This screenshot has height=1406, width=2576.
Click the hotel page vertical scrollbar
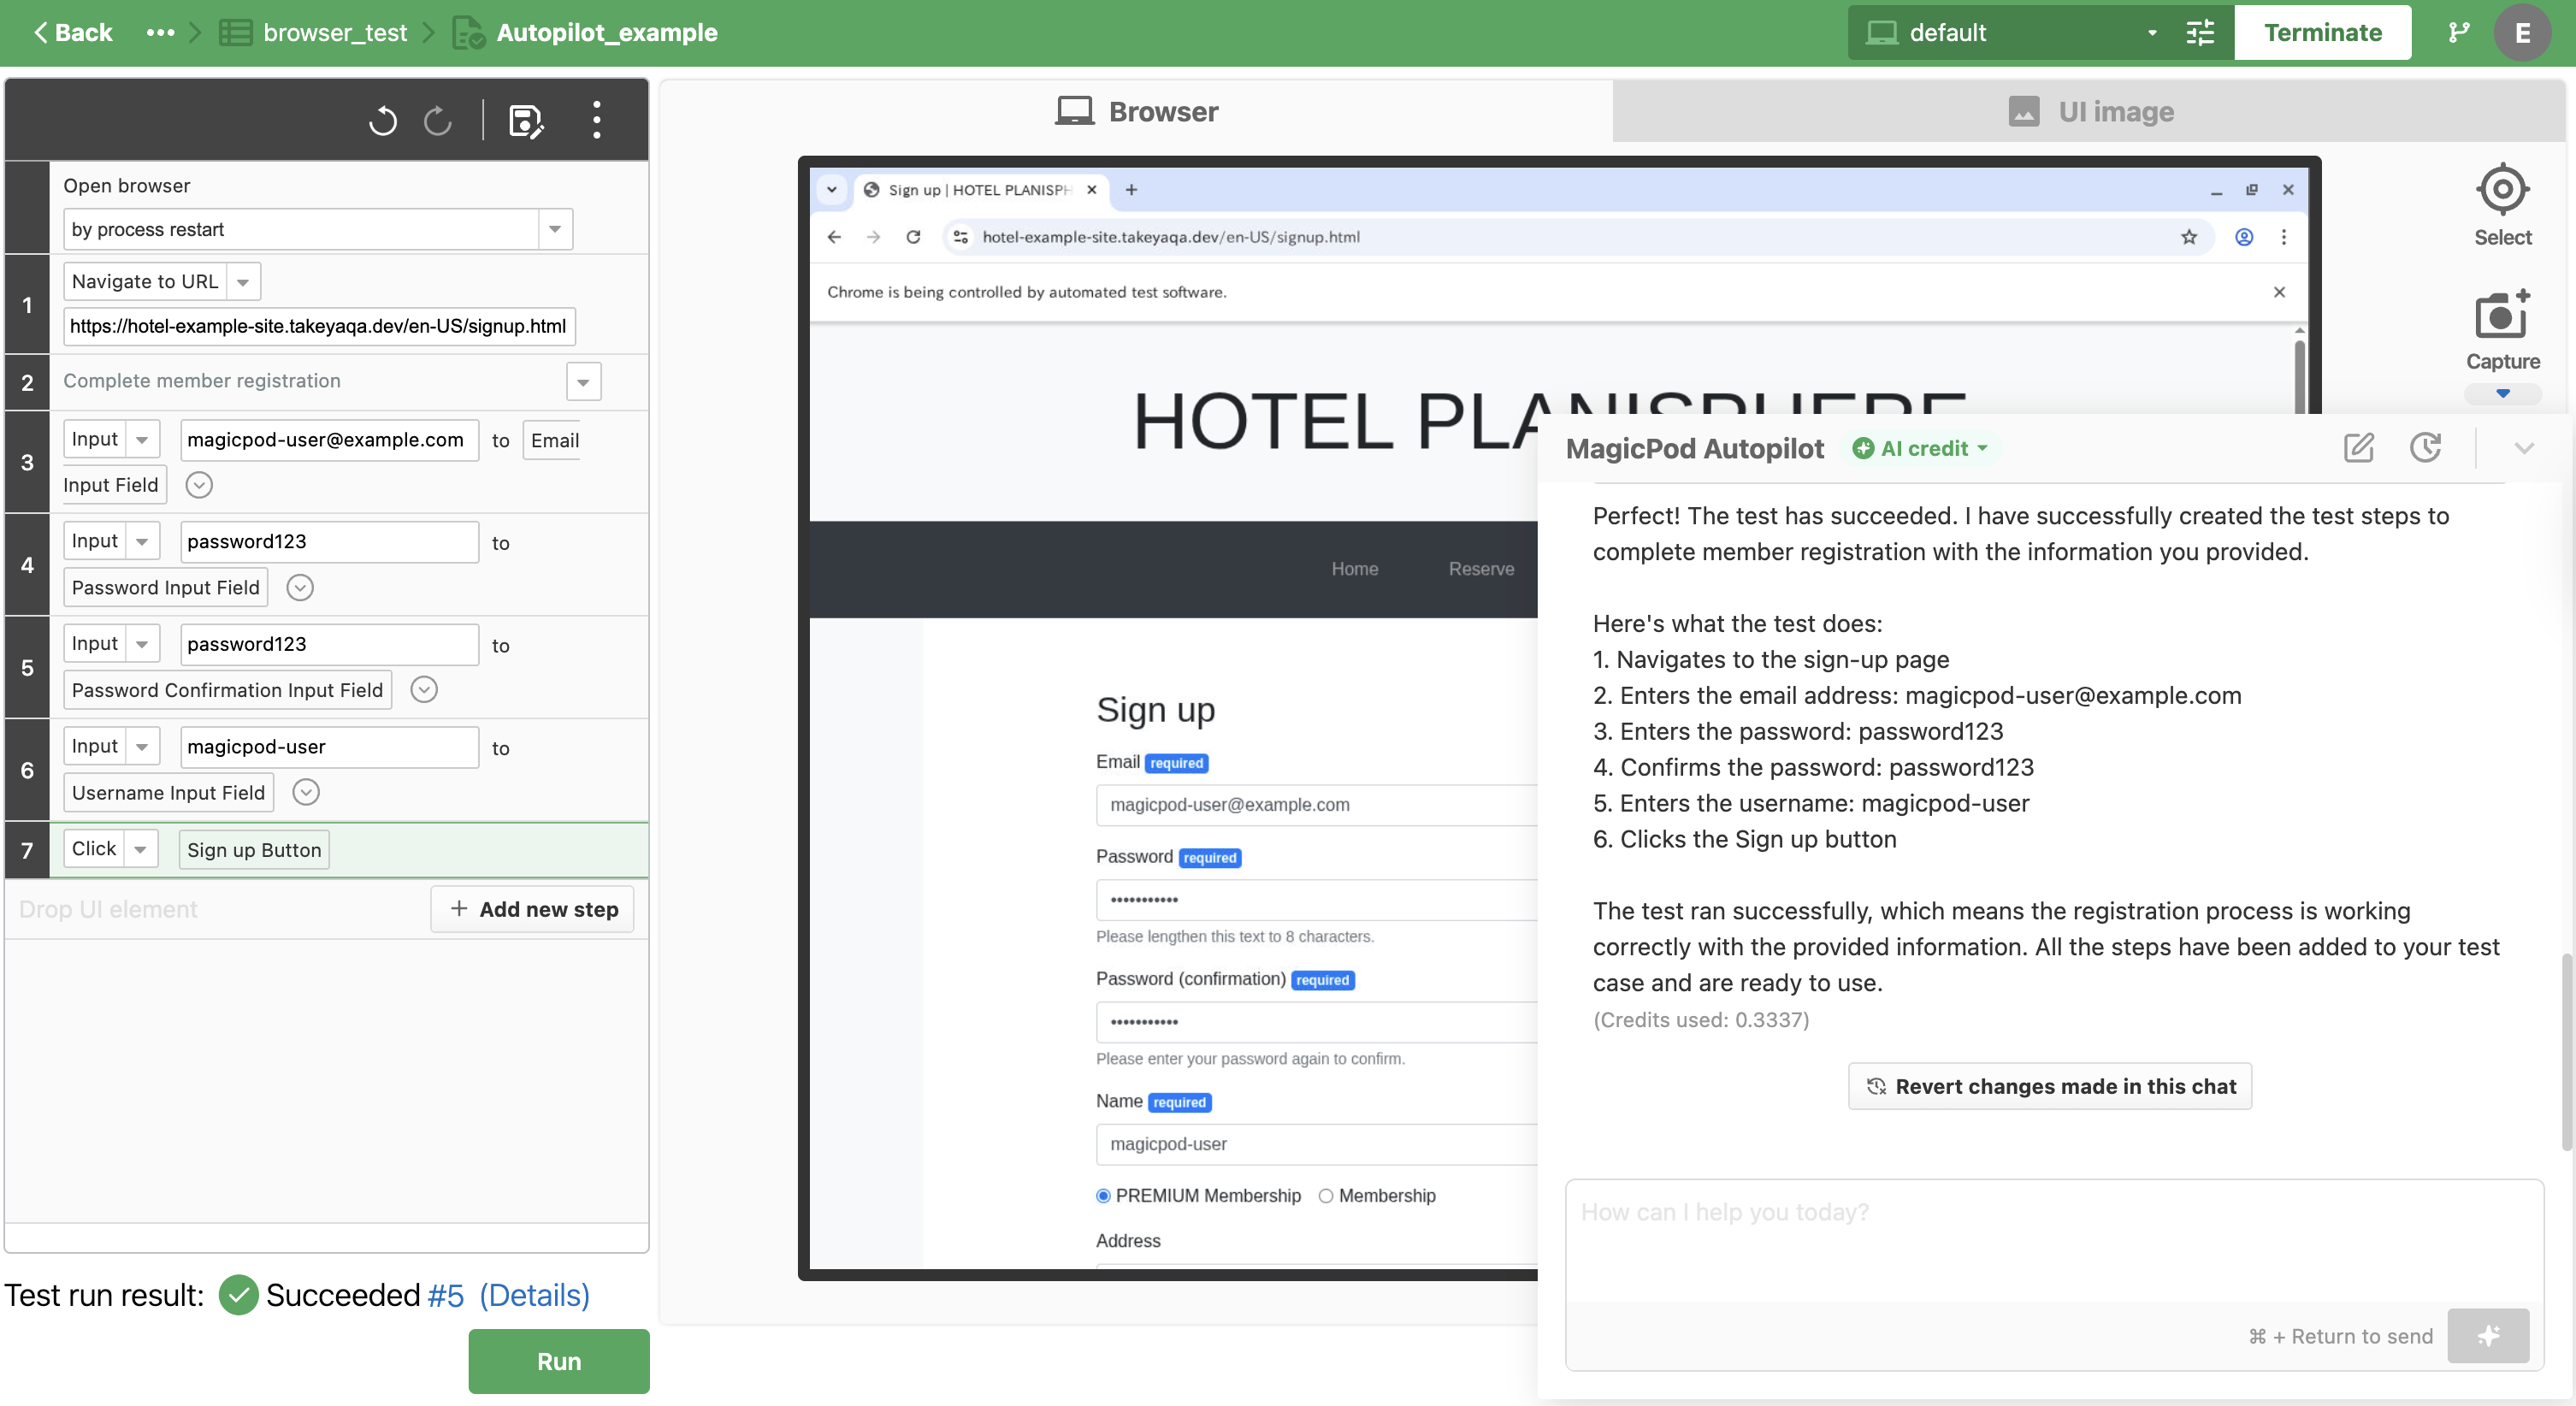pyautogui.click(x=2299, y=378)
